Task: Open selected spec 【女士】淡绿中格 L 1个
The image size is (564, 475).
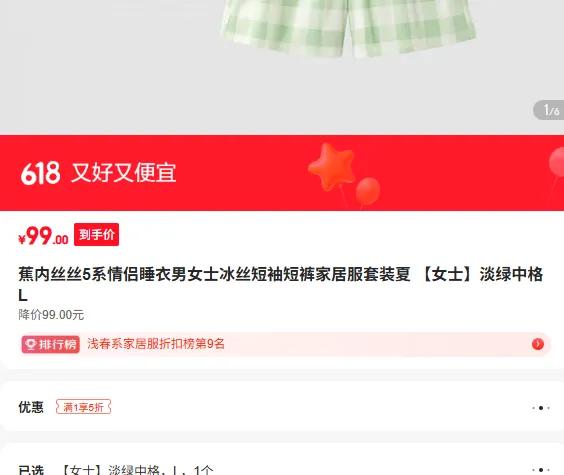Action: 137,470
